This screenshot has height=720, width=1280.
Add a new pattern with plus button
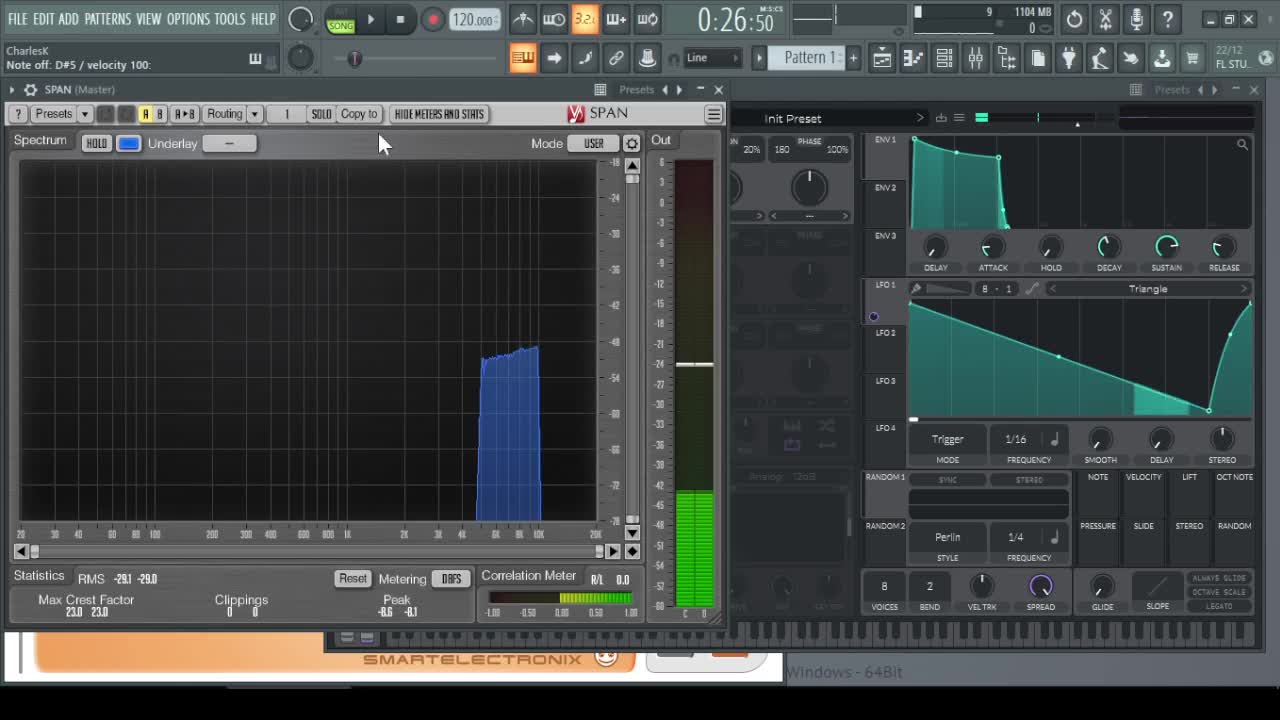(853, 58)
